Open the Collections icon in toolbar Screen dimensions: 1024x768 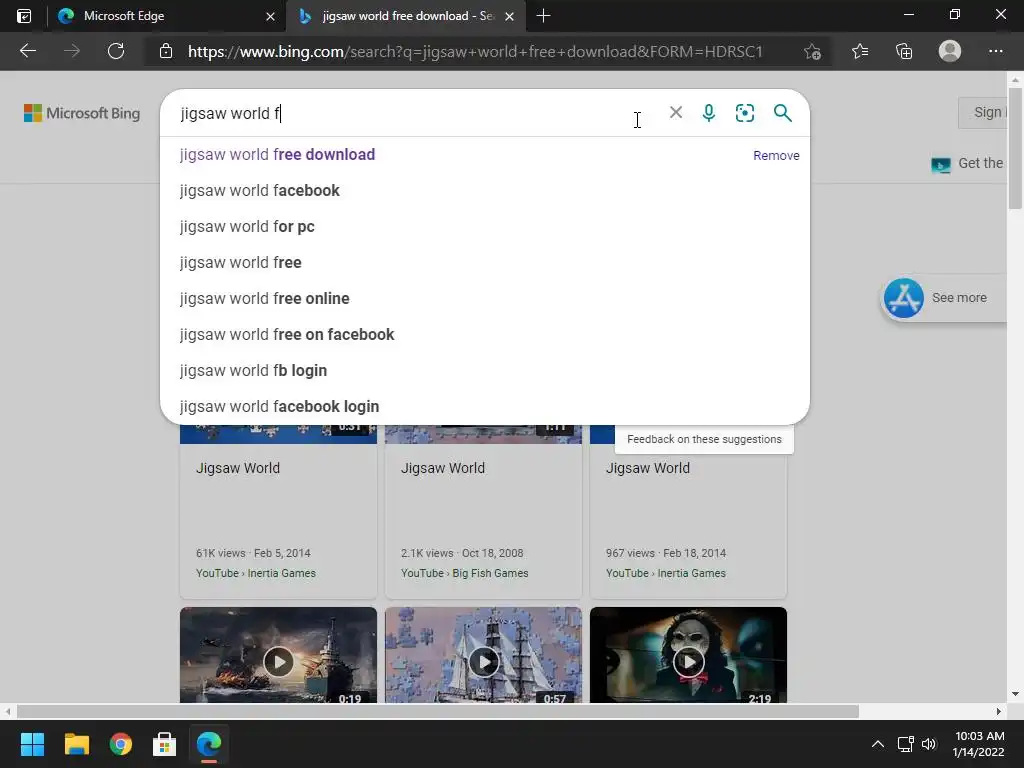pos(904,51)
